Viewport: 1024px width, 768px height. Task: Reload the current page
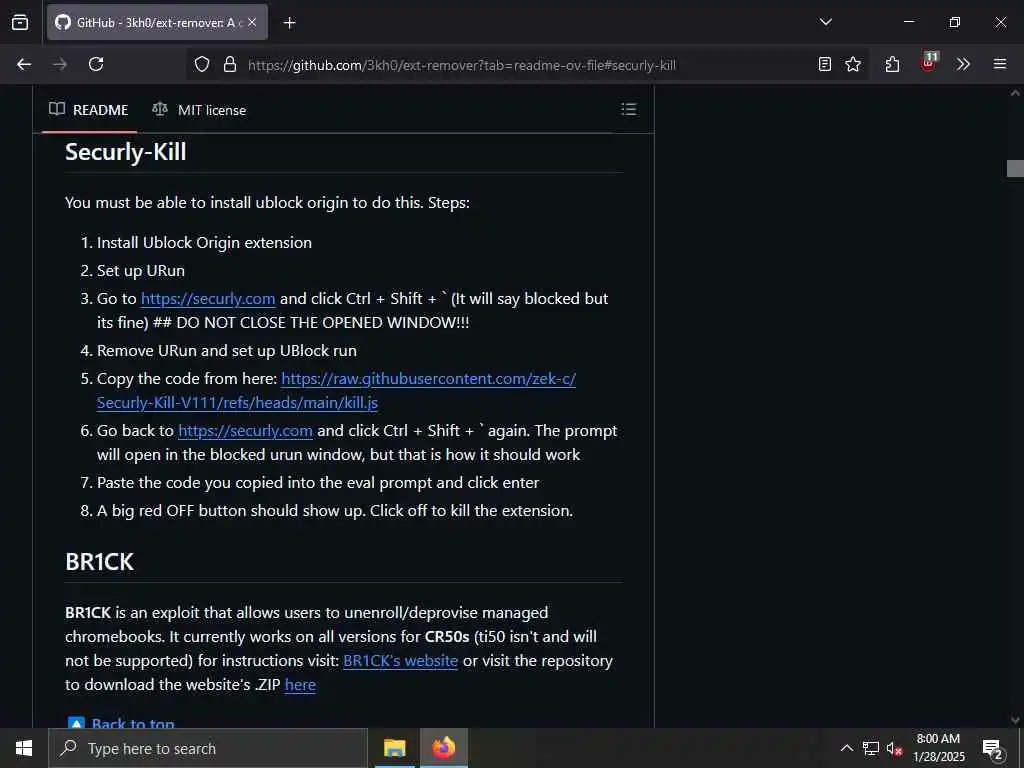(96, 64)
